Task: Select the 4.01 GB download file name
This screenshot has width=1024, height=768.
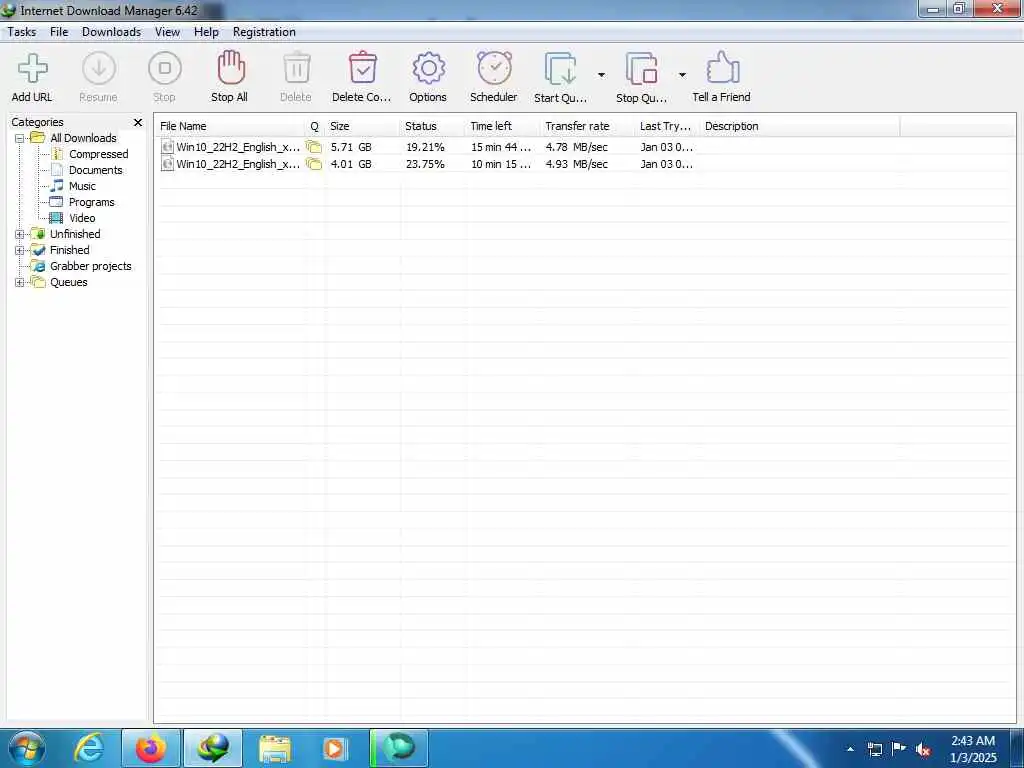Action: pos(238,165)
